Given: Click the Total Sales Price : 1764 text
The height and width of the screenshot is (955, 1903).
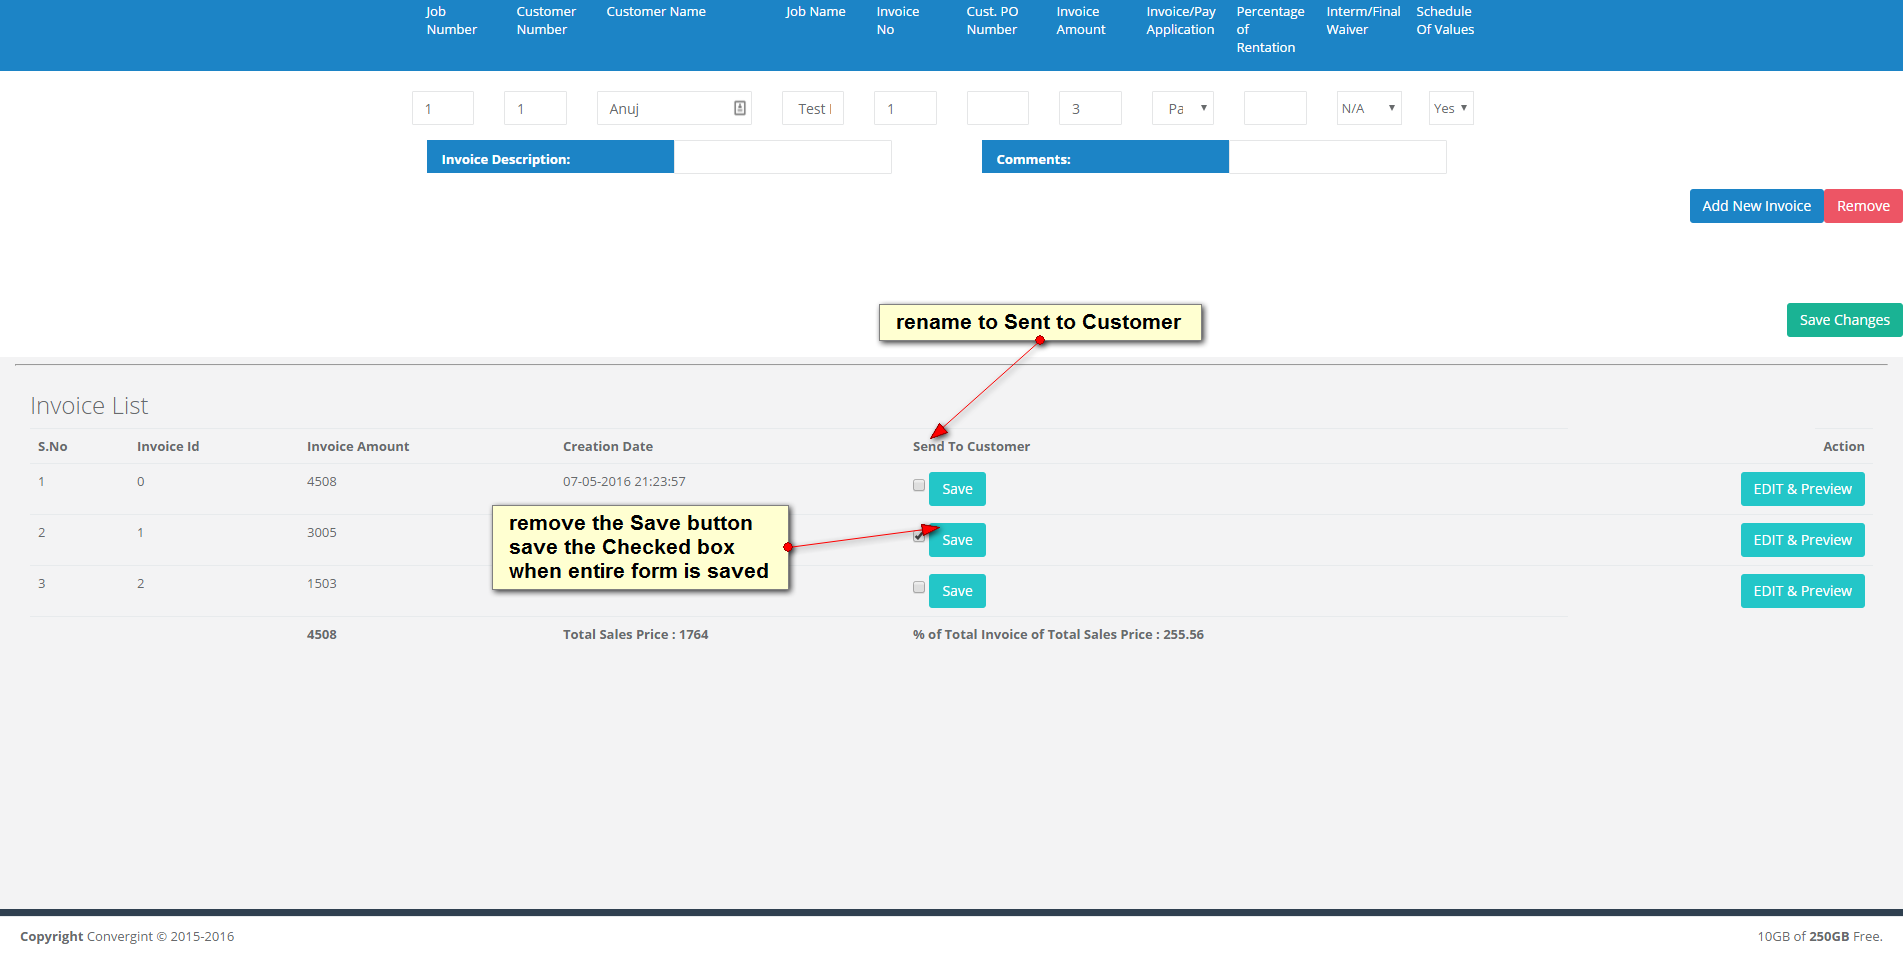Looking at the screenshot, I should pos(636,635).
